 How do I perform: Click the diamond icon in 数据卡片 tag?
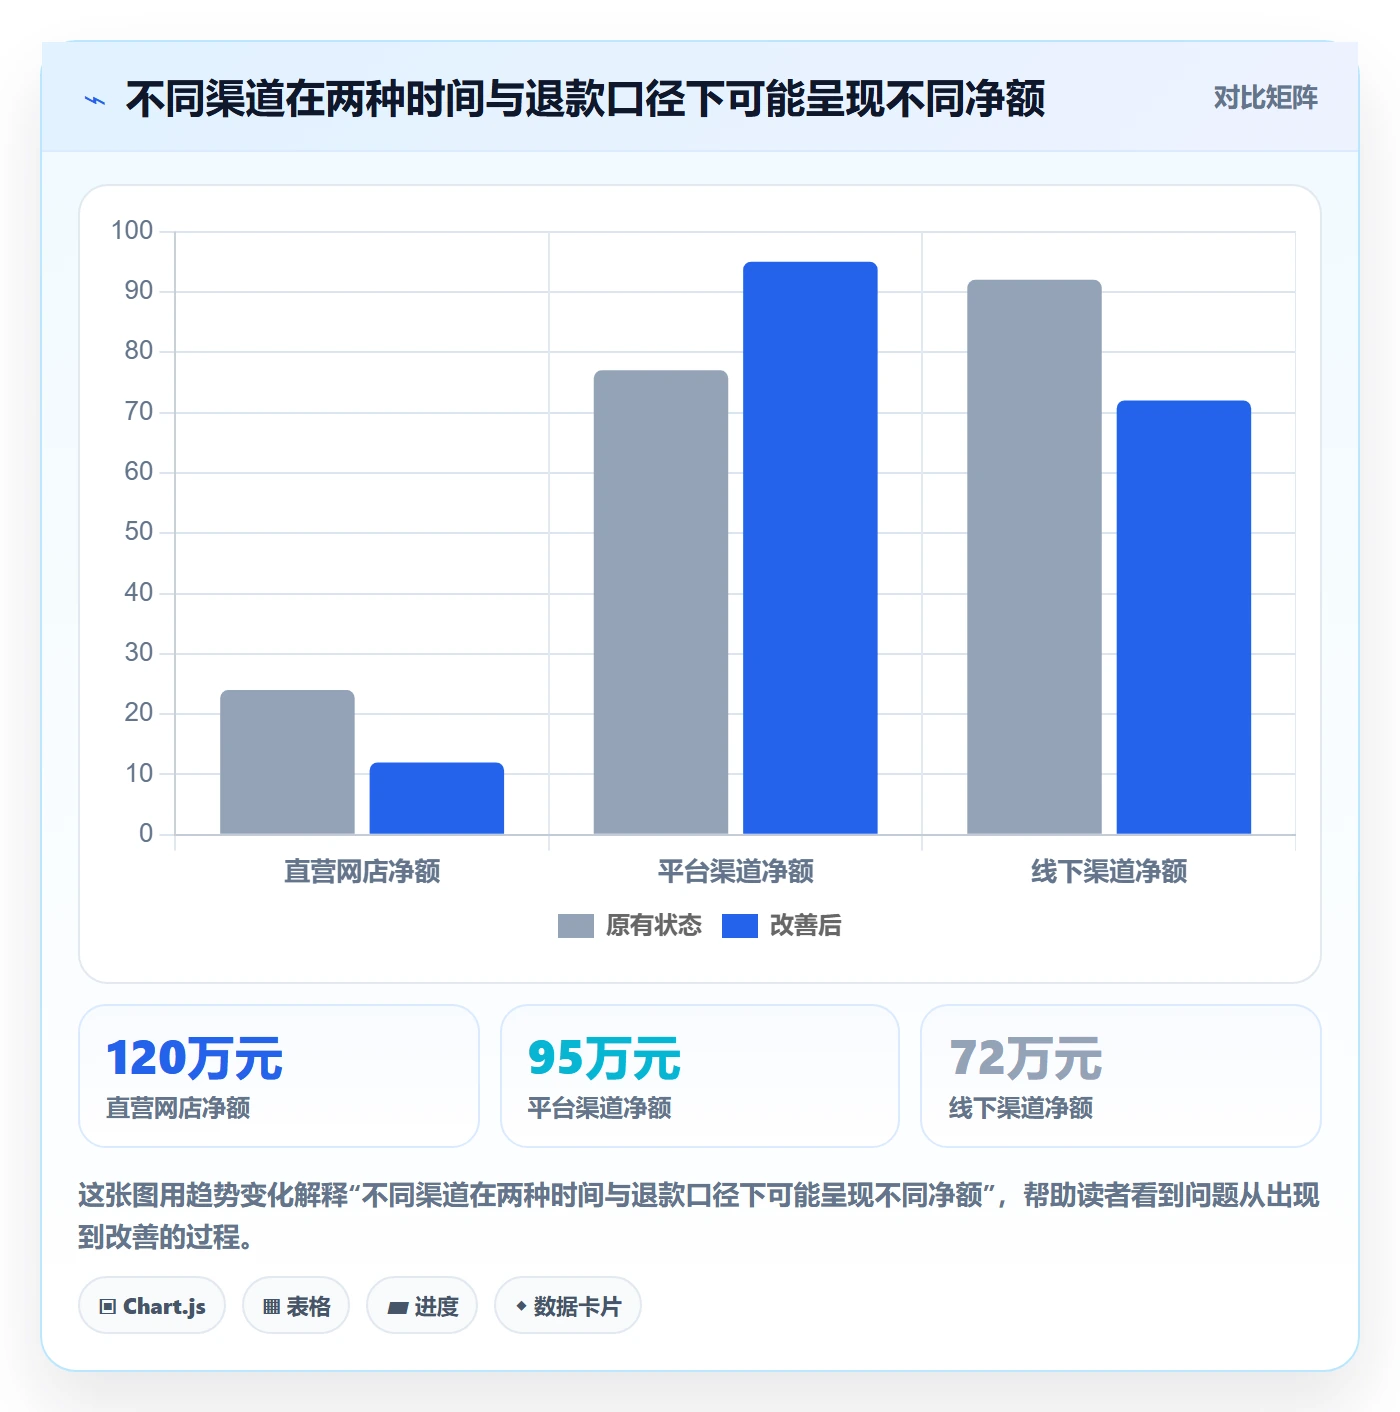pos(521,1306)
